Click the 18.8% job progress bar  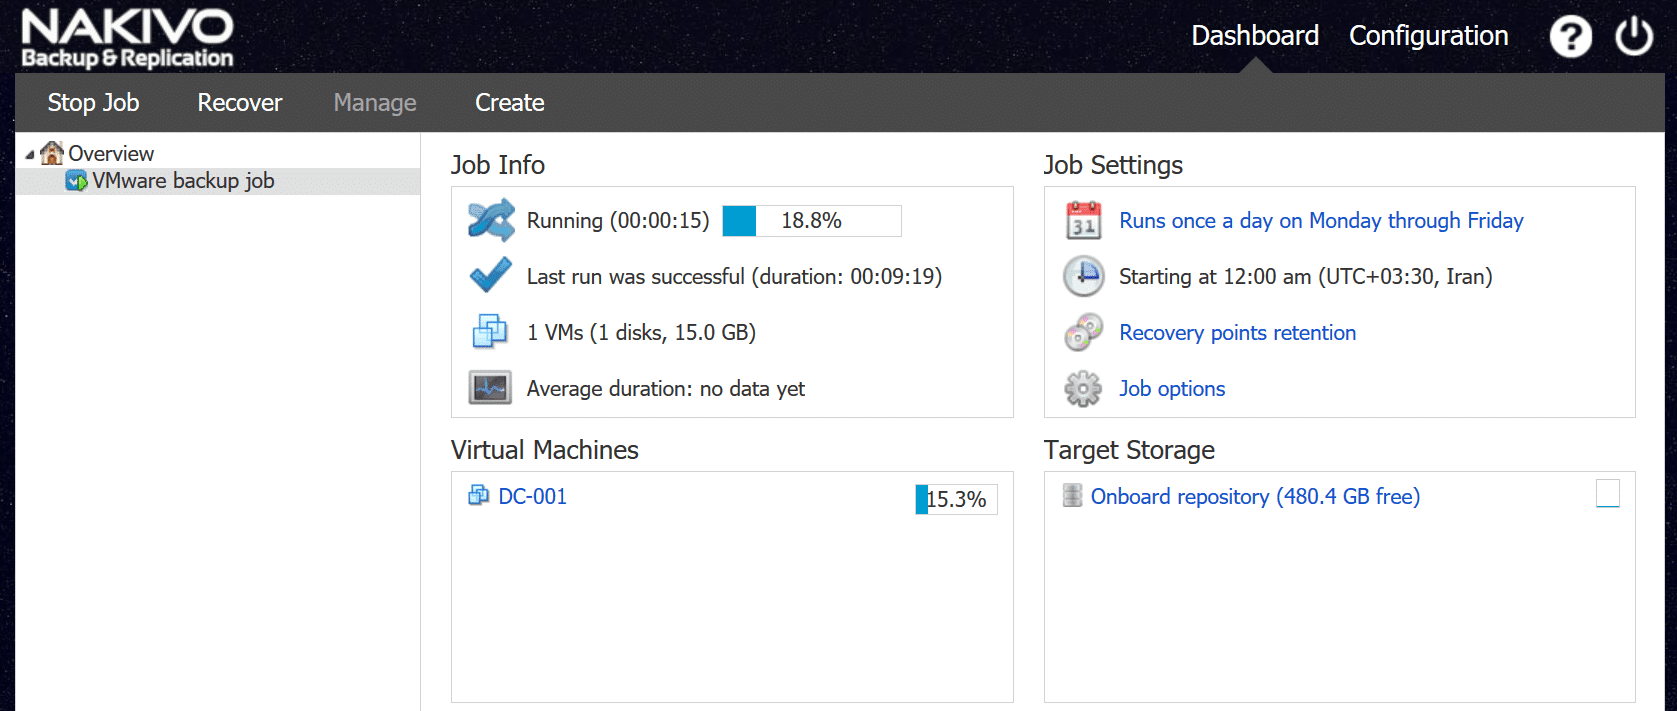tap(812, 220)
